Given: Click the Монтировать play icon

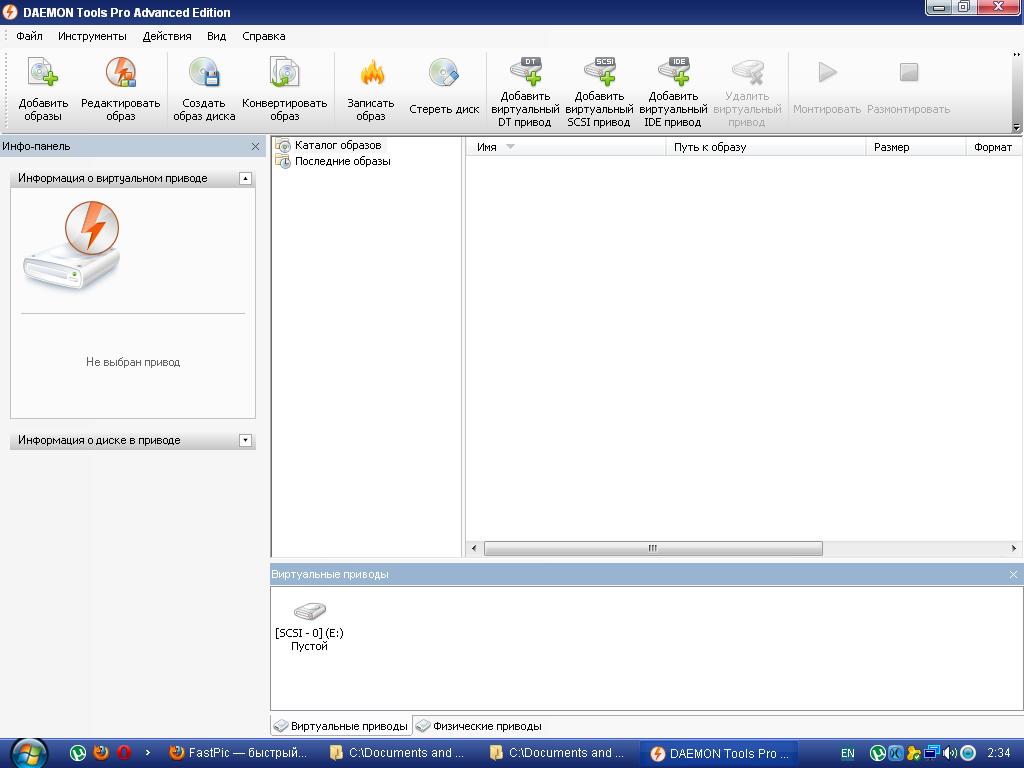Looking at the screenshot, I should pos(827,72).
